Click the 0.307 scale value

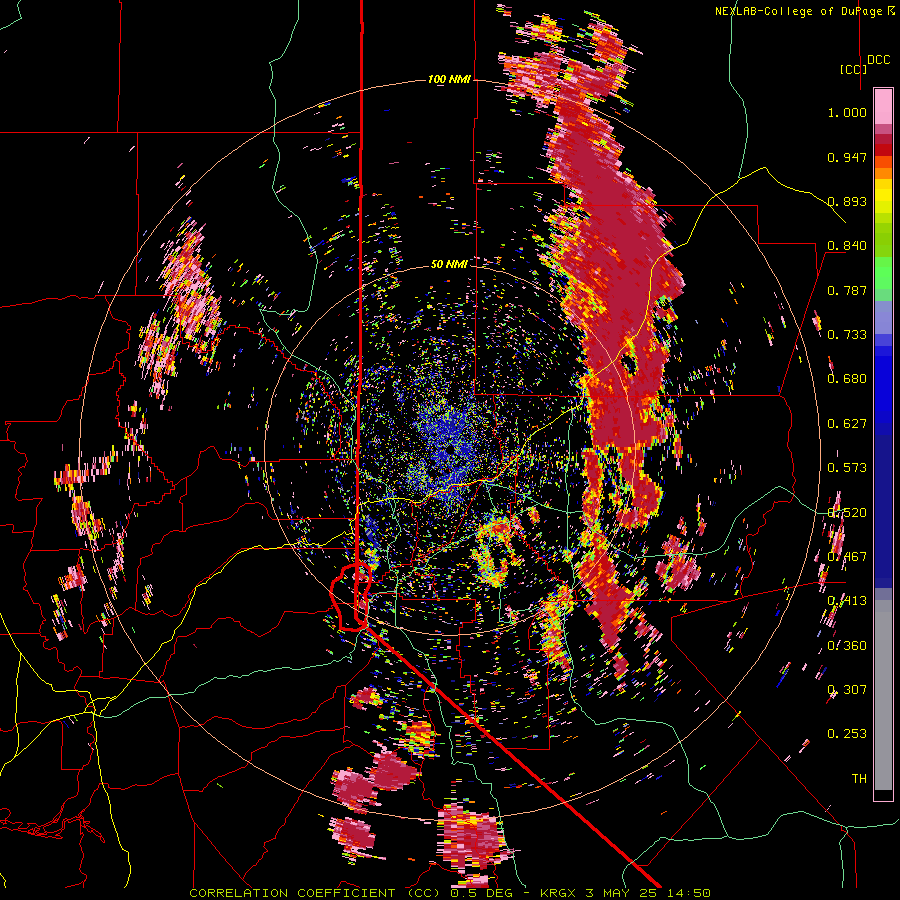click(847, 690)
